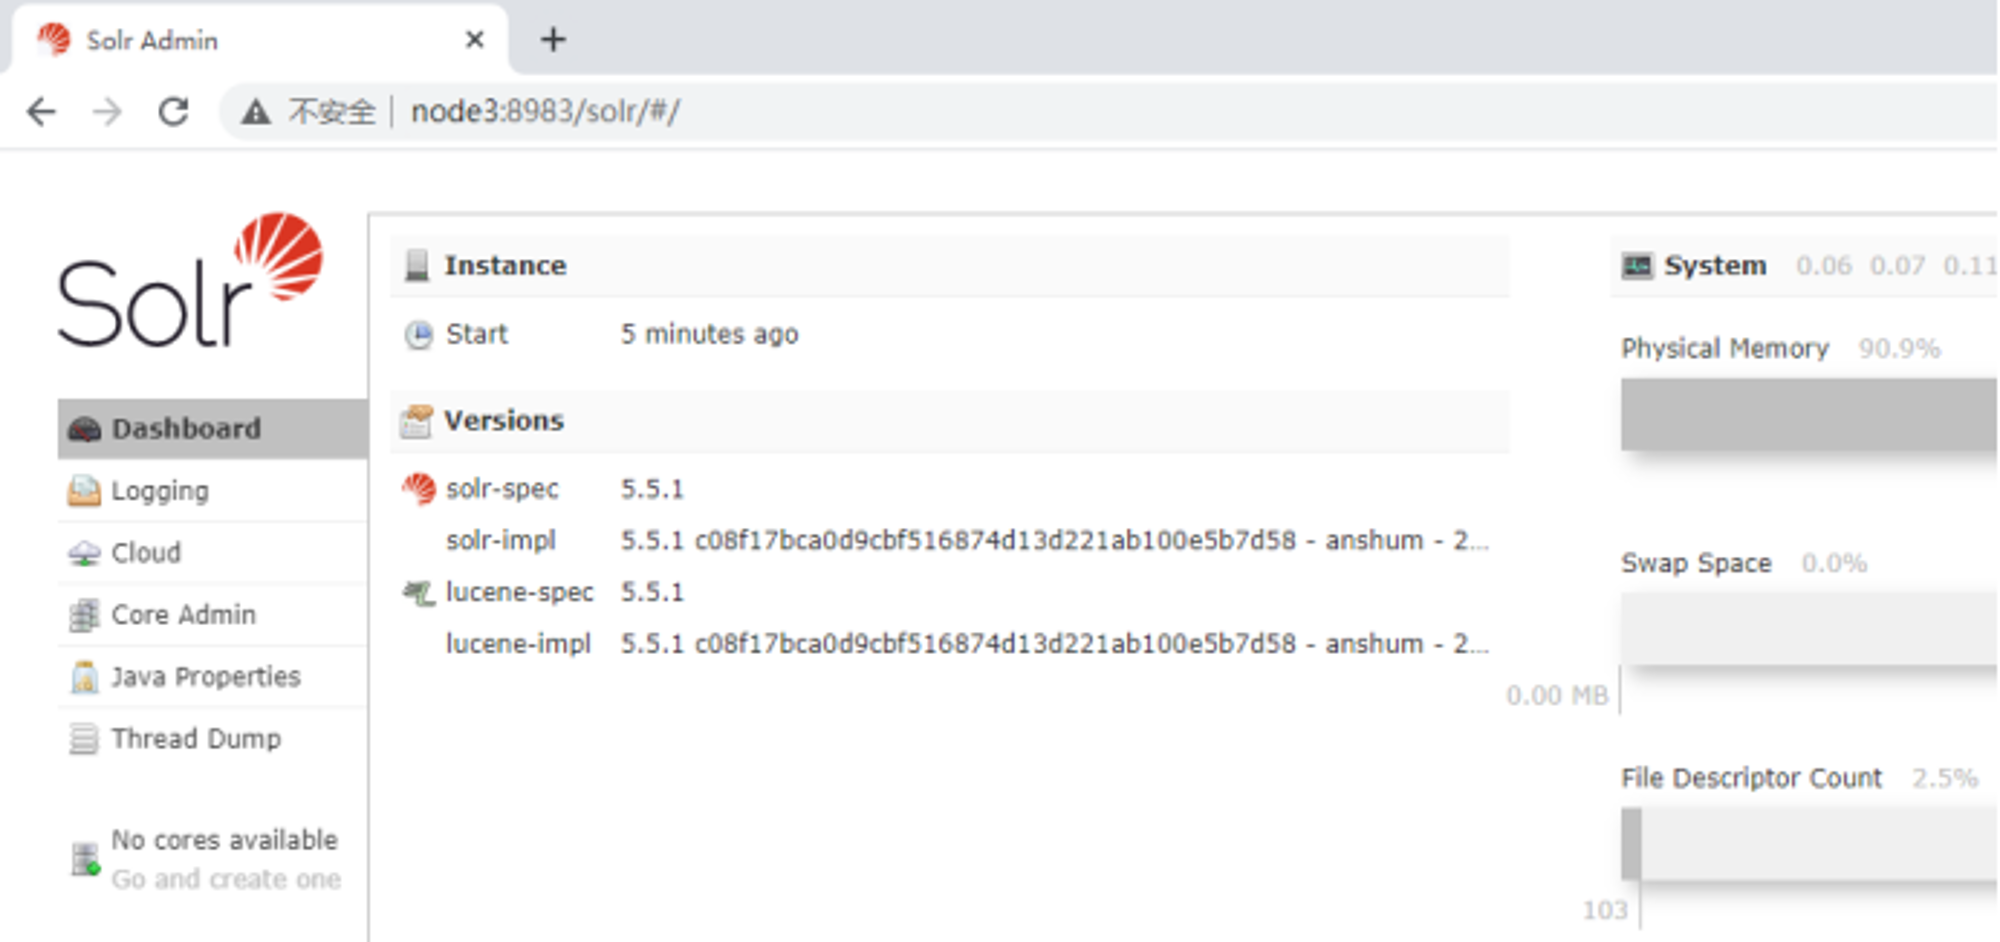Click the Thread Dump list icon
The image size is (2000, 942).
coord(84,739)
